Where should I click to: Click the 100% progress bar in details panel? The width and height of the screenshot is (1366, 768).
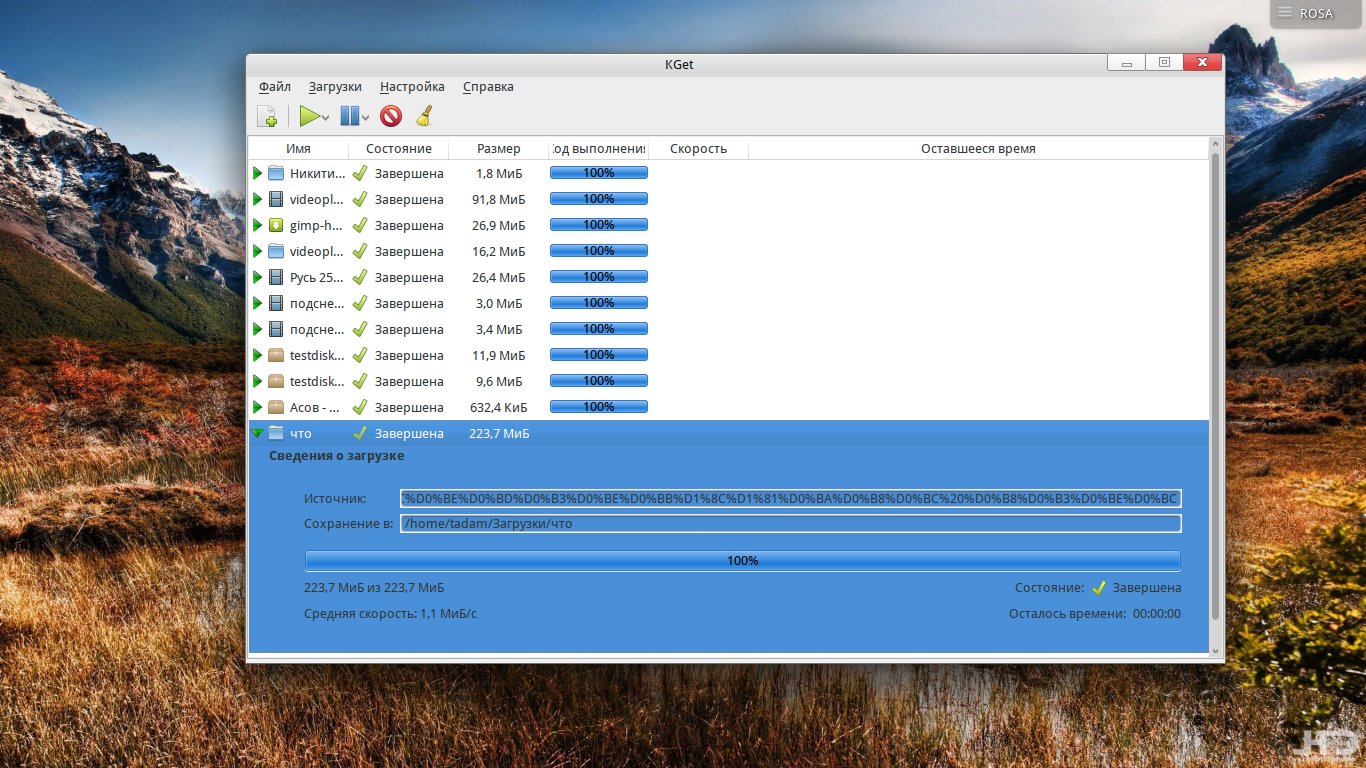tap(742, 561)
